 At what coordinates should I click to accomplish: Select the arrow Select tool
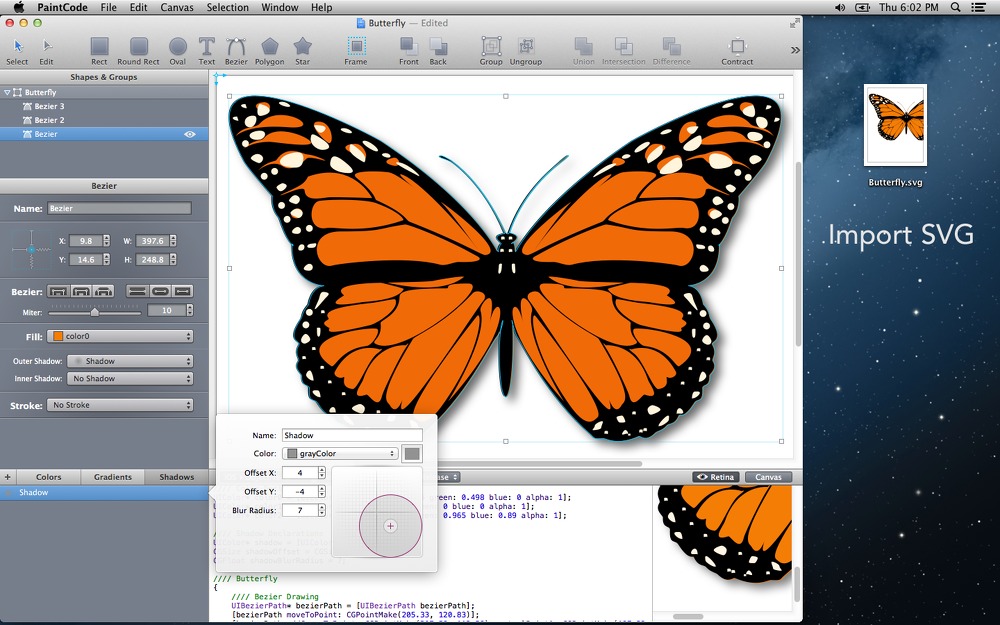click(x=17, y=51)
